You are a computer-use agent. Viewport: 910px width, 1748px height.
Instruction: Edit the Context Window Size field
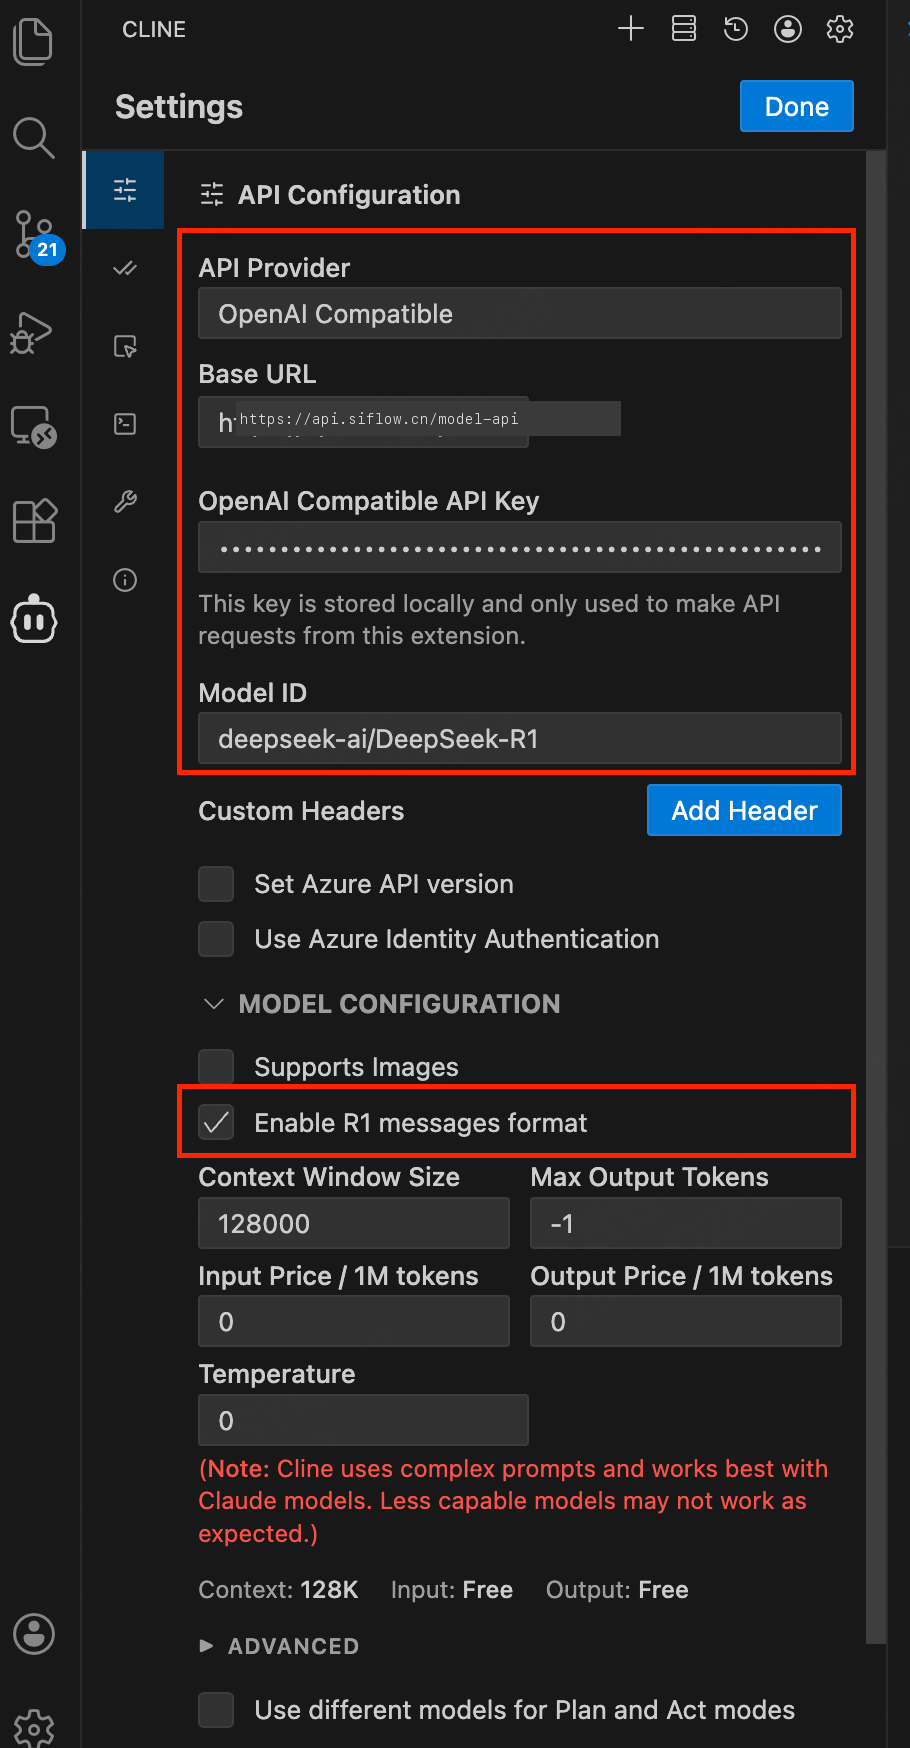point(354,1223)
